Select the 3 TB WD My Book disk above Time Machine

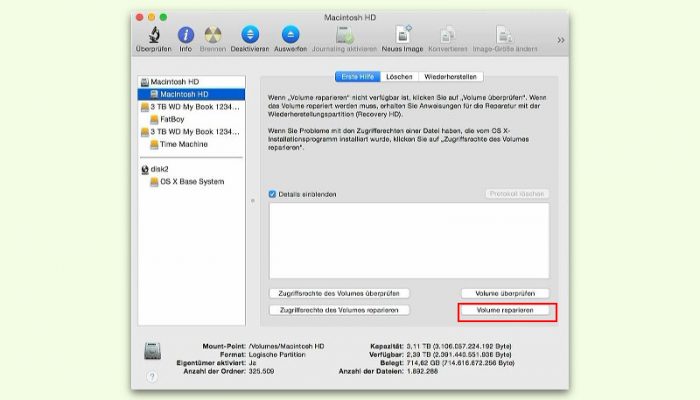pyautogui.click(x=192, y=132)
